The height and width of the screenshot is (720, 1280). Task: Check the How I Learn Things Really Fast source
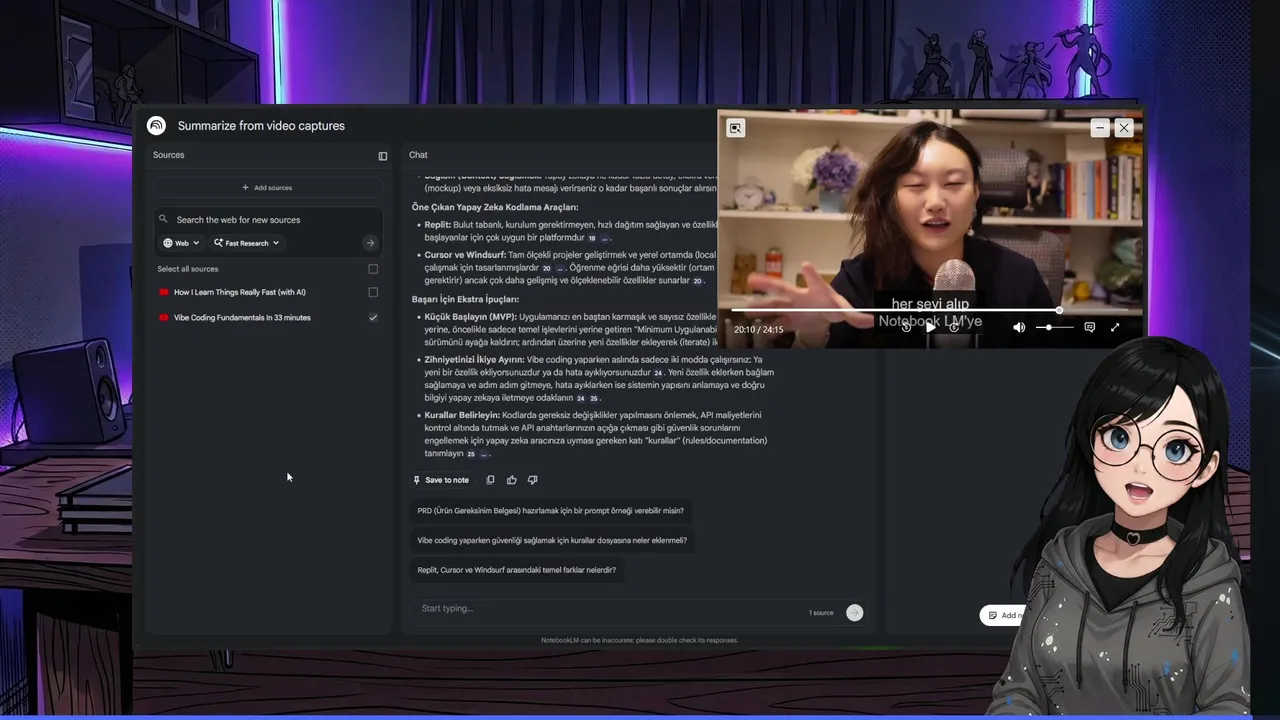coord(373,292)
